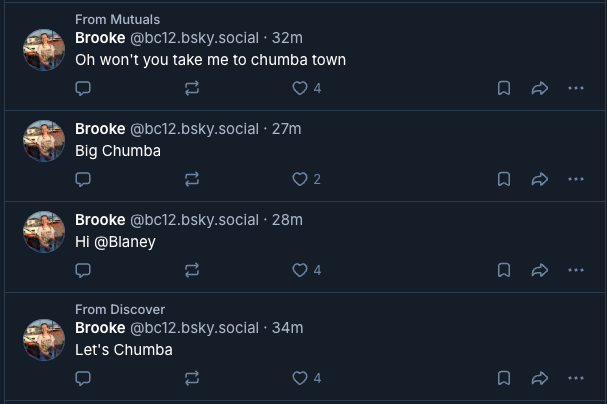Screen dimensions: 607x404
Task: Share the "chumba town" post
Action: 540,88
